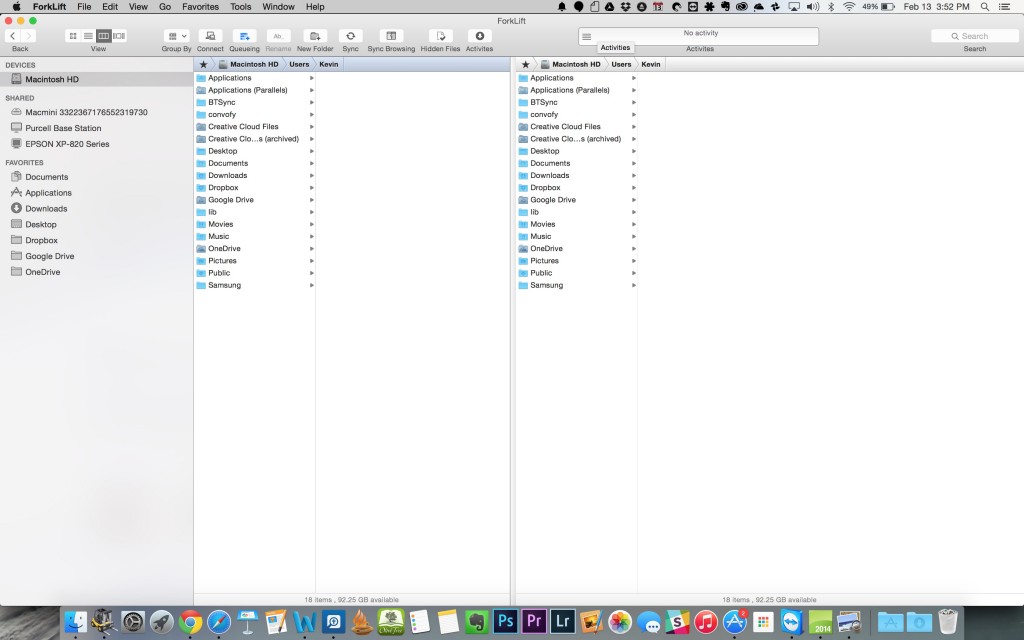This screenshot has width=1024, height=640.
Task: Switch to list view mode
Action: click(88, 36)
